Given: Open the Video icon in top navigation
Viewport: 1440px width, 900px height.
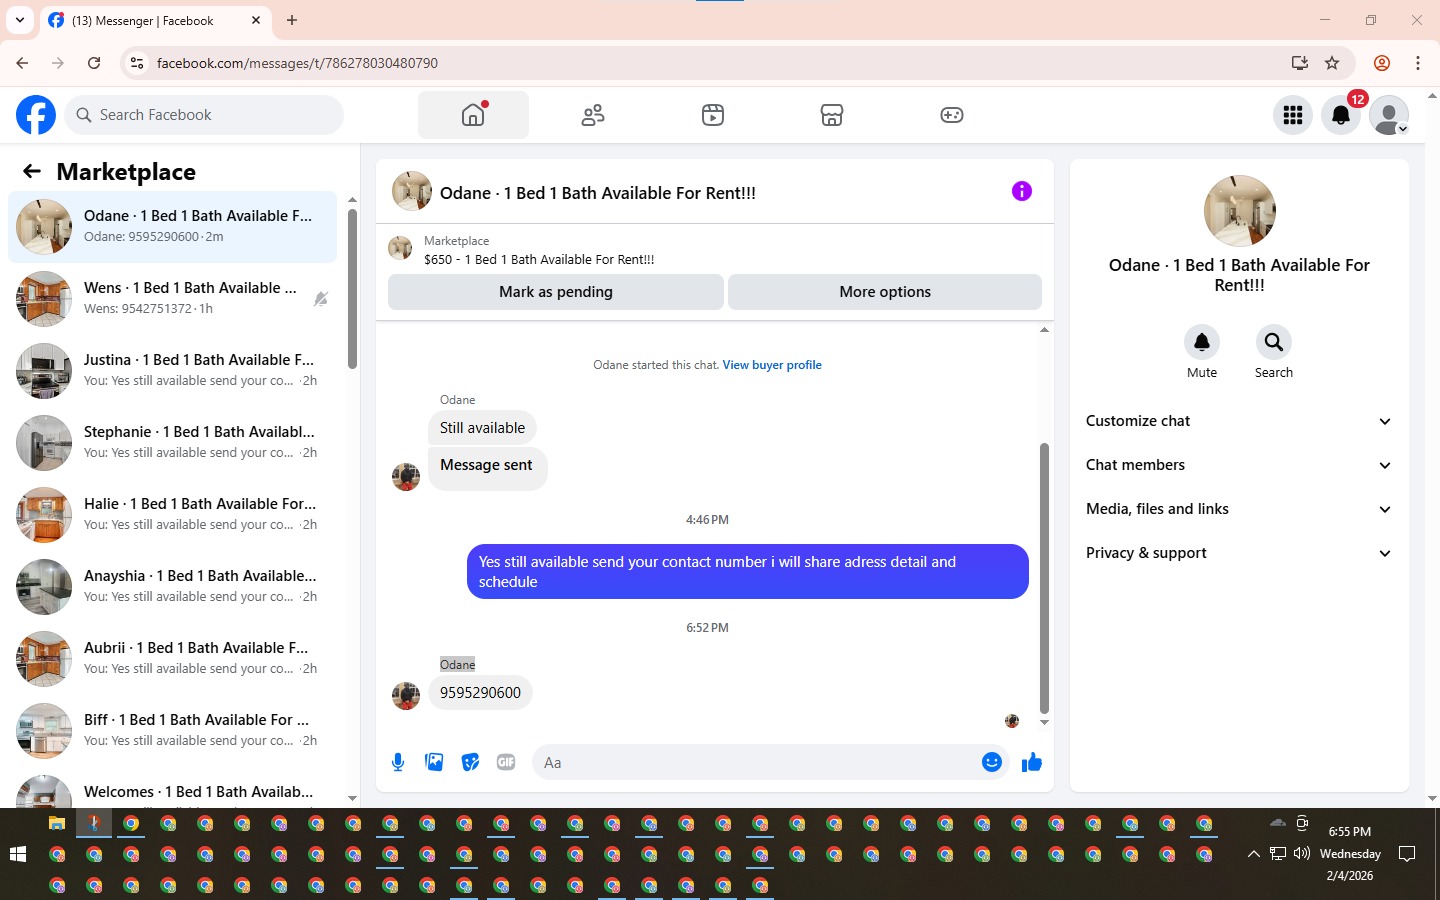Looking at the screenshot, I should tap(713, 115).
